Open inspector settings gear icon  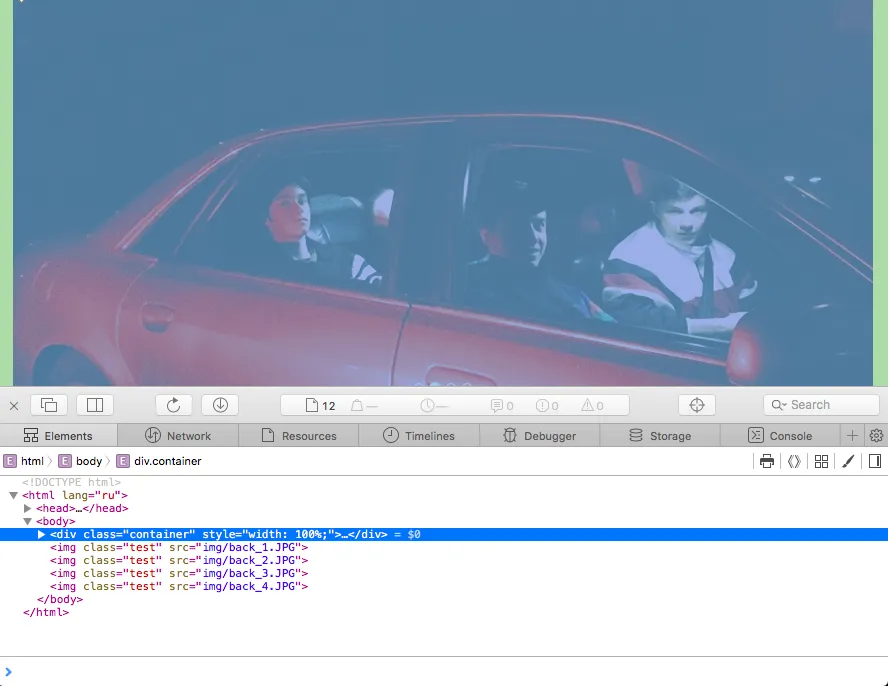876,436
